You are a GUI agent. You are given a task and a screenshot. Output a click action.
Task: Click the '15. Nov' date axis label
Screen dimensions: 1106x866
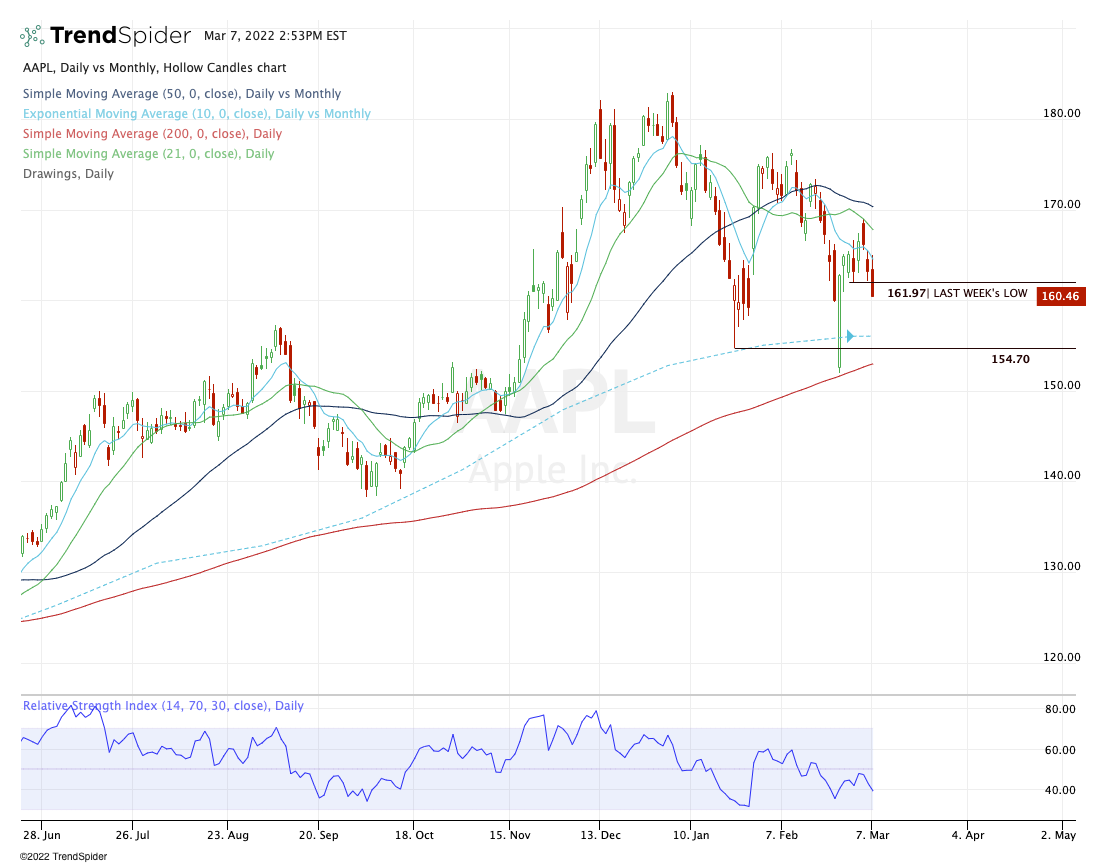coord(509,835)
